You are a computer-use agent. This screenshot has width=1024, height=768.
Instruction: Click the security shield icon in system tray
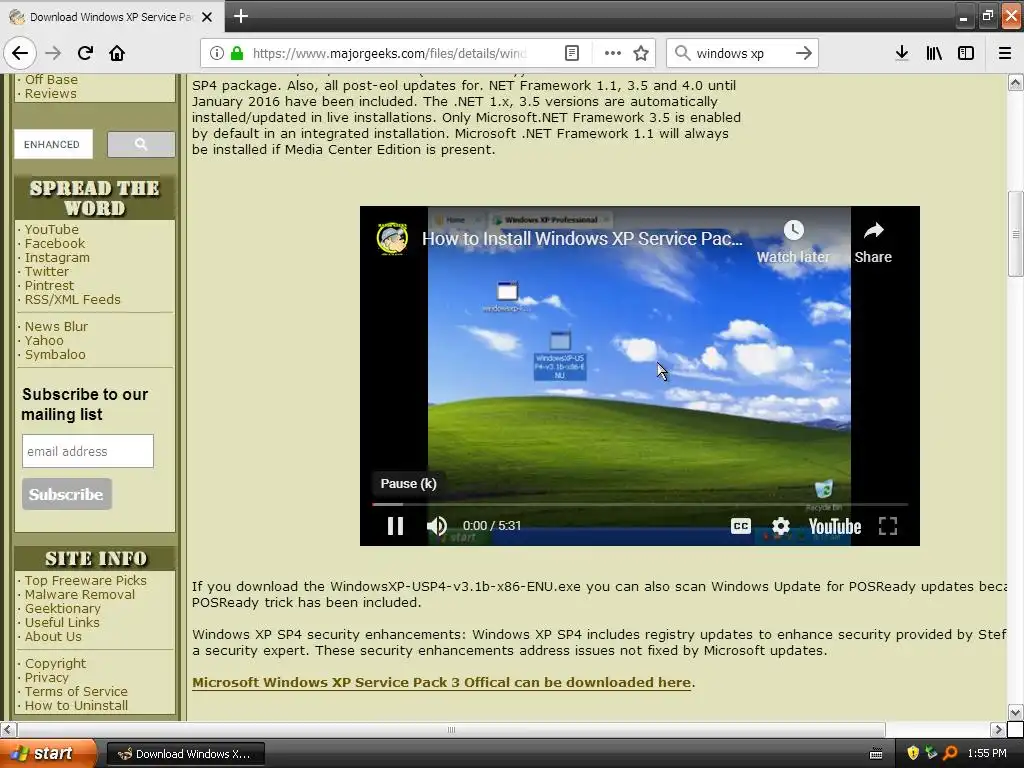pyautogui.click(x=913, y=753)
